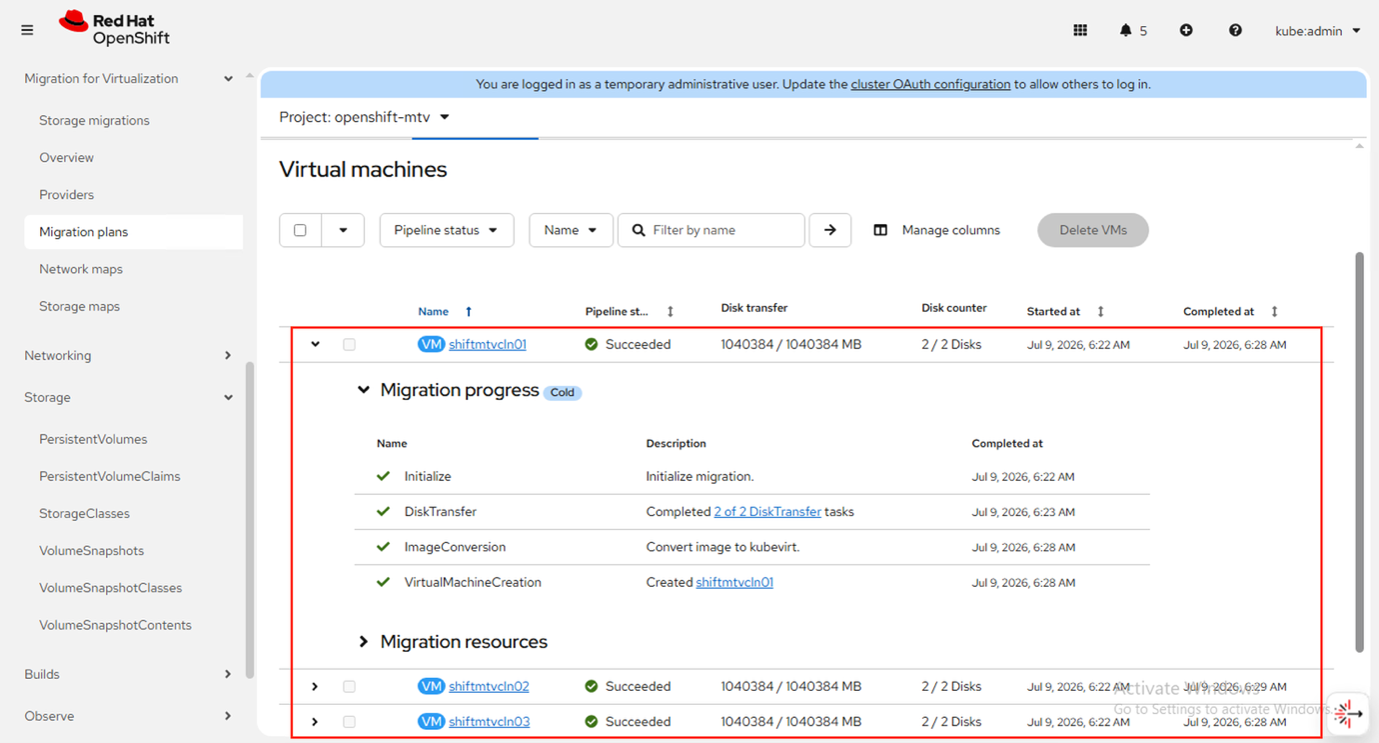
Task: Click Succeeded status icon for shiftmtvcln01
Action: [x=591, y=344]
